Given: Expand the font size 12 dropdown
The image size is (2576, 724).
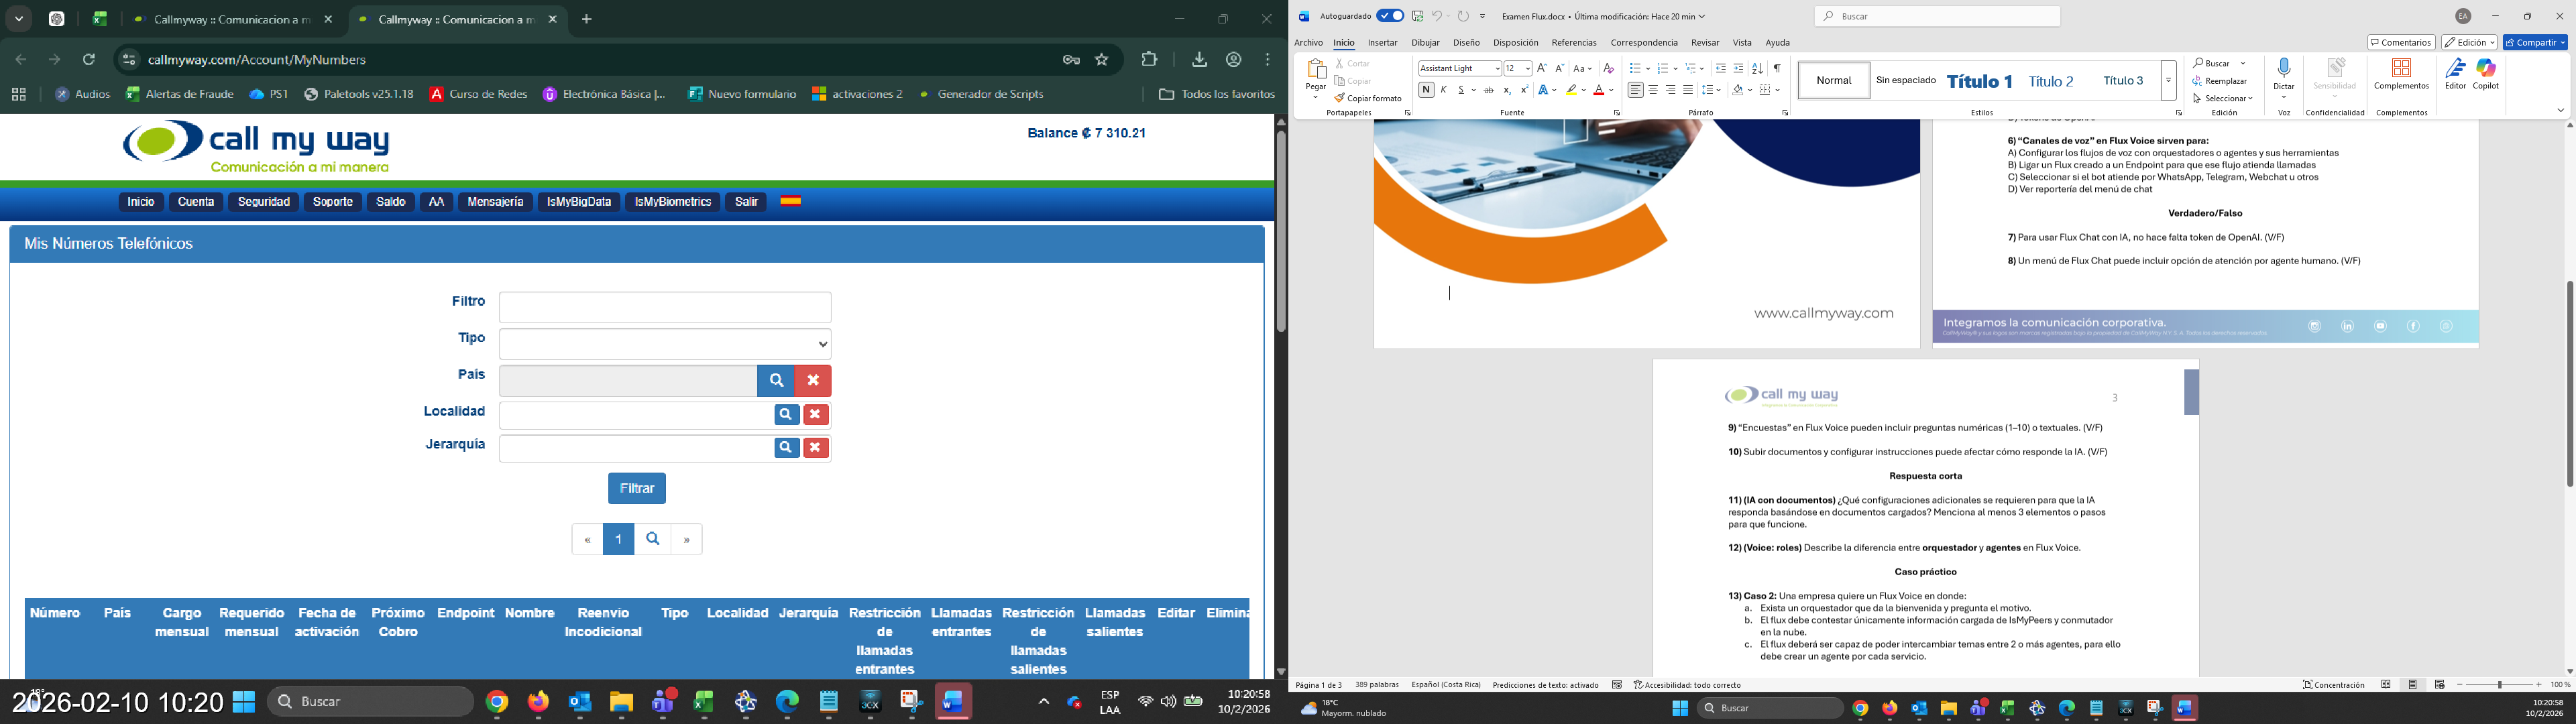Looking at the screenshot, I should [x=1528, y=69].
